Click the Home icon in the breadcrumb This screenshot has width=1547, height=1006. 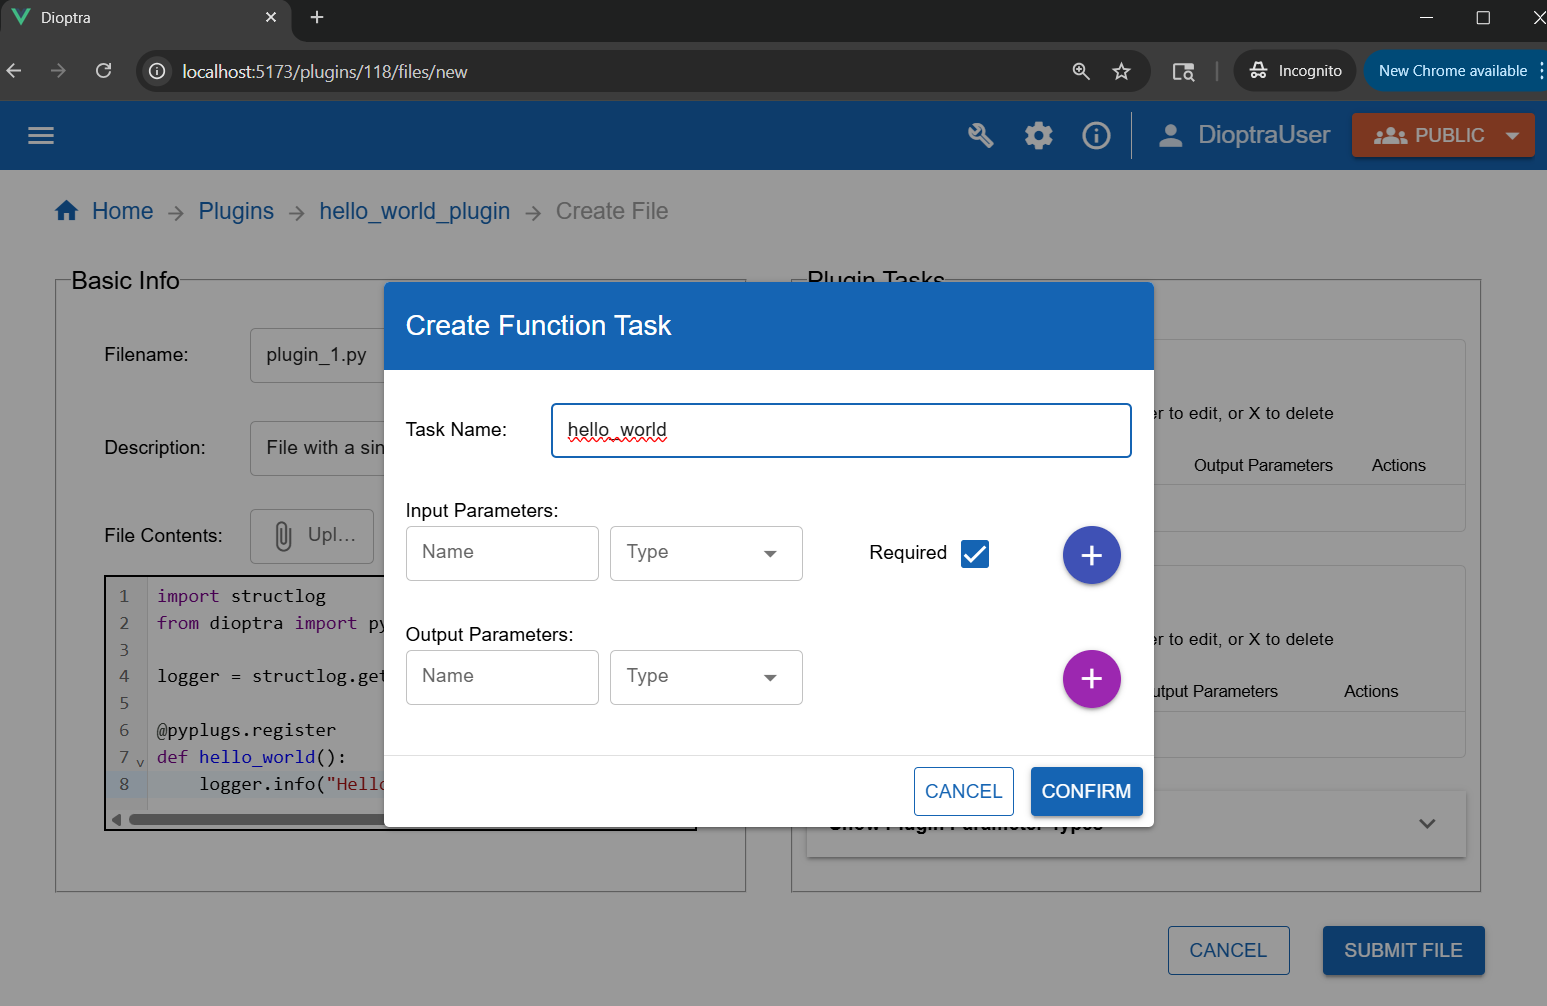[66, 210]
